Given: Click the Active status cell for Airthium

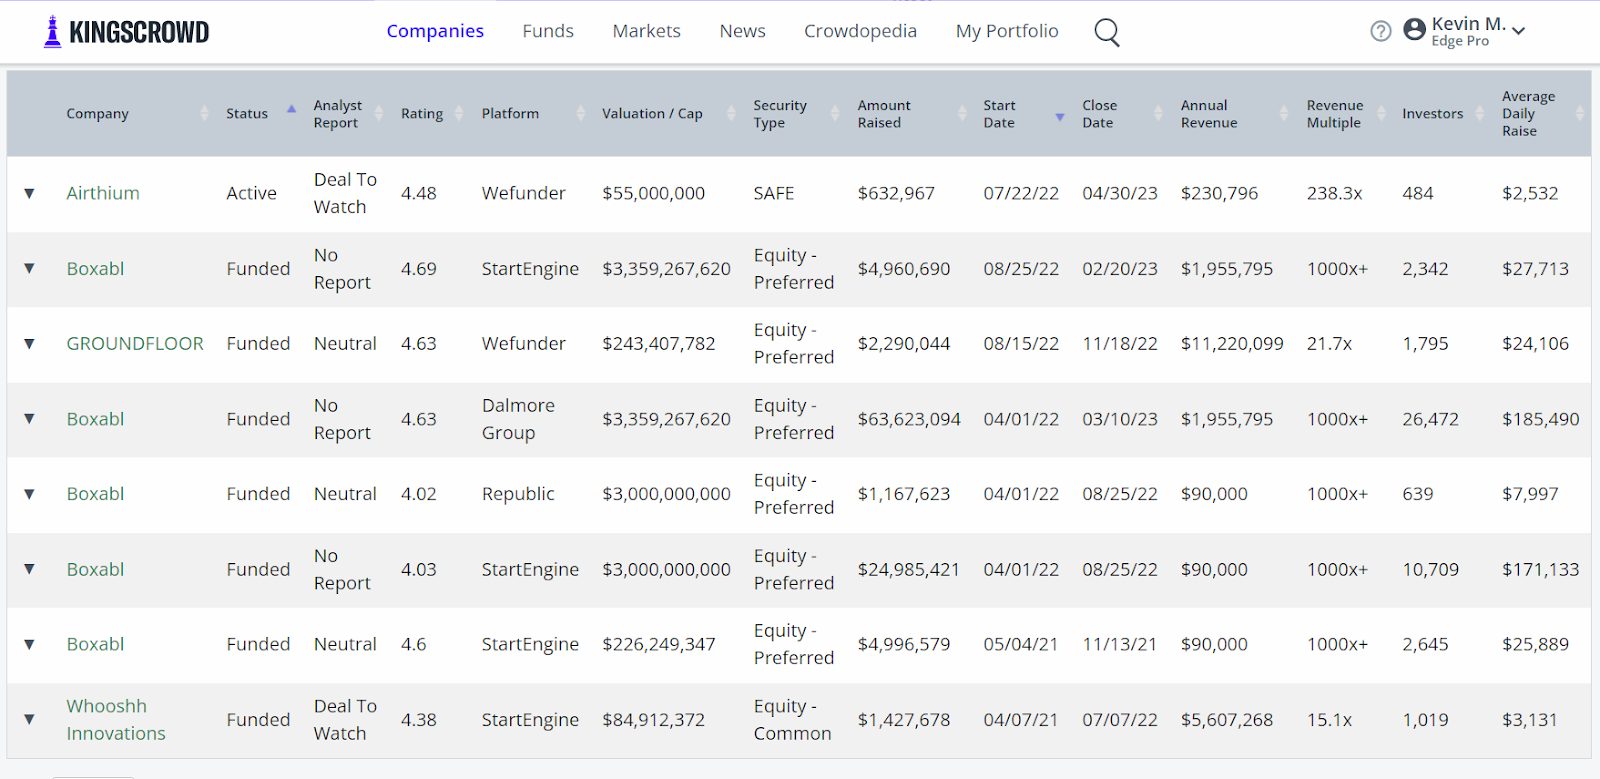Looking at the screenshot, I should tap(251, 193).
